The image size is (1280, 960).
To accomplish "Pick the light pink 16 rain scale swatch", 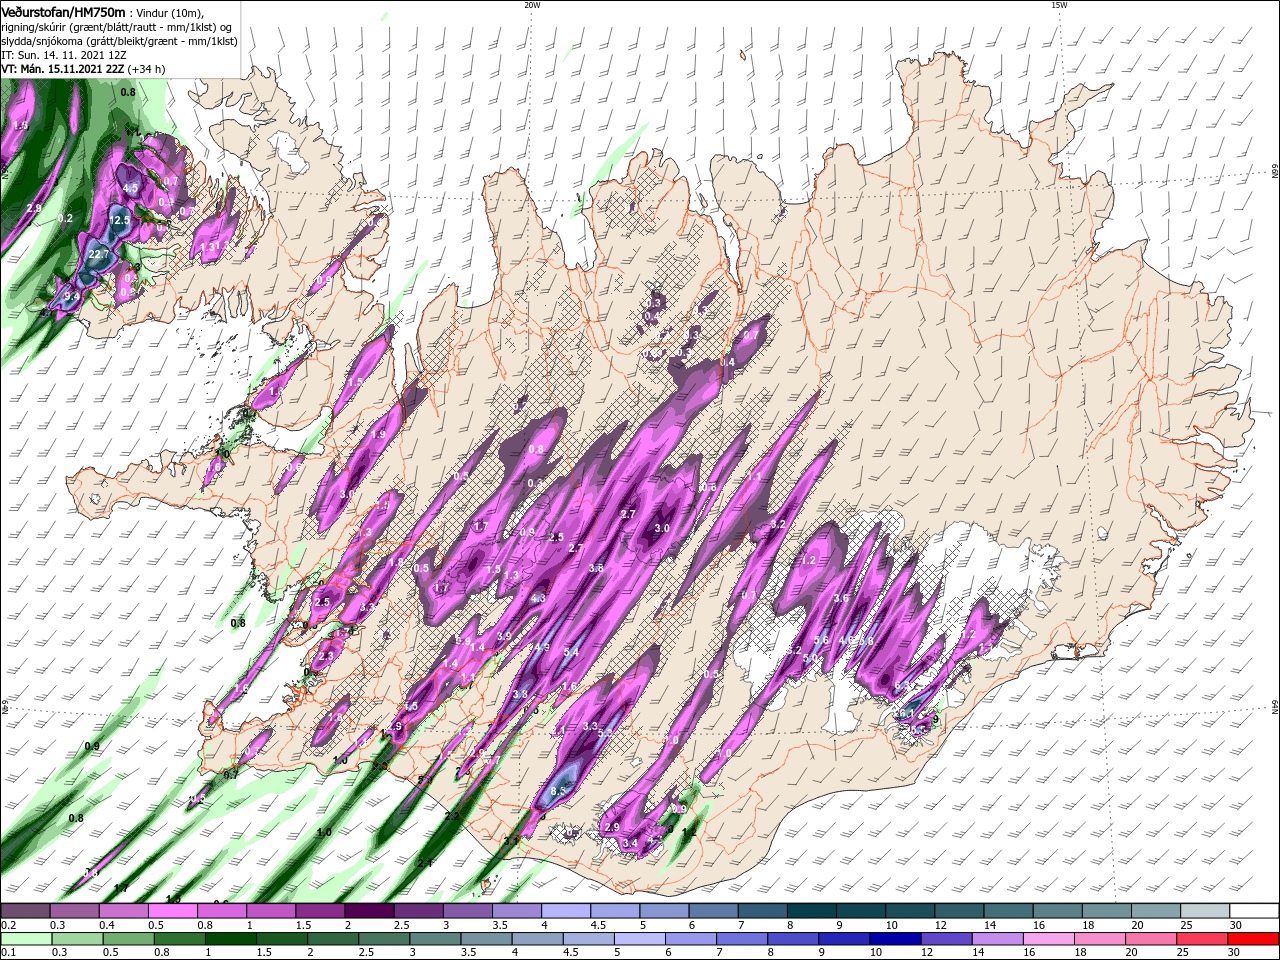I will point(1048,939).
